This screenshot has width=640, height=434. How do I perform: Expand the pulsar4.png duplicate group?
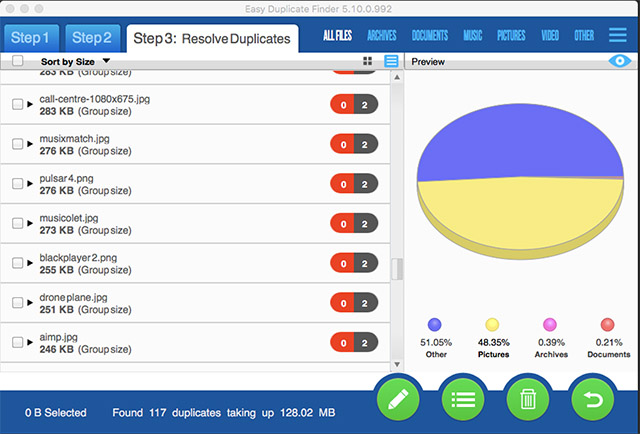(x=31, y=184)
